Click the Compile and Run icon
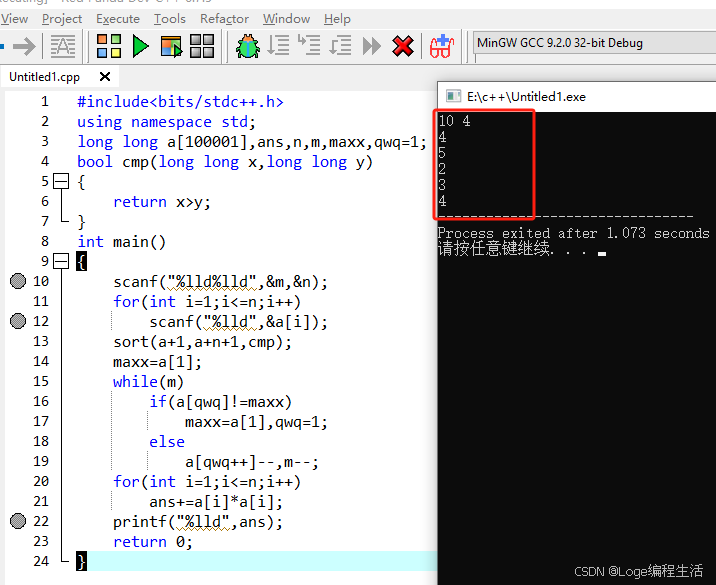This screenshot has width=716, height=585. pos(172,46)
